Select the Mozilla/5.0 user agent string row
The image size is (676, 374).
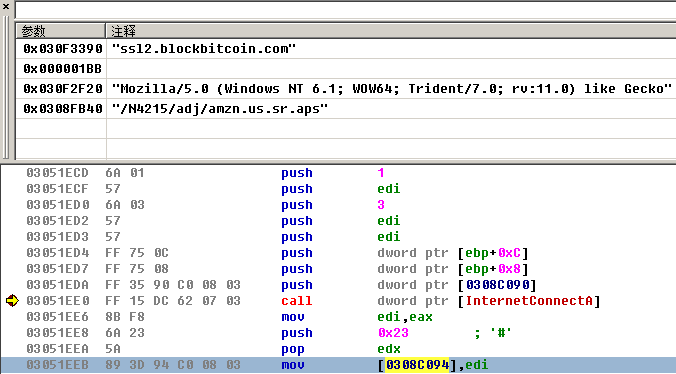(346, 89)
